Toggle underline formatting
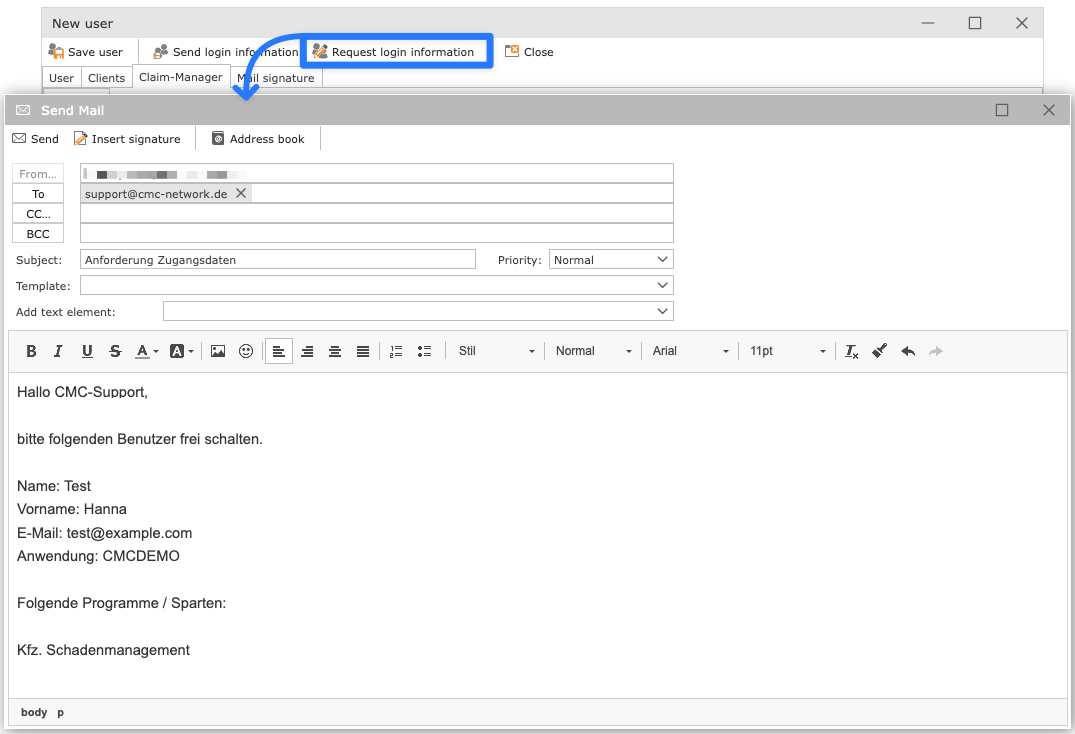 coord(87,351)
